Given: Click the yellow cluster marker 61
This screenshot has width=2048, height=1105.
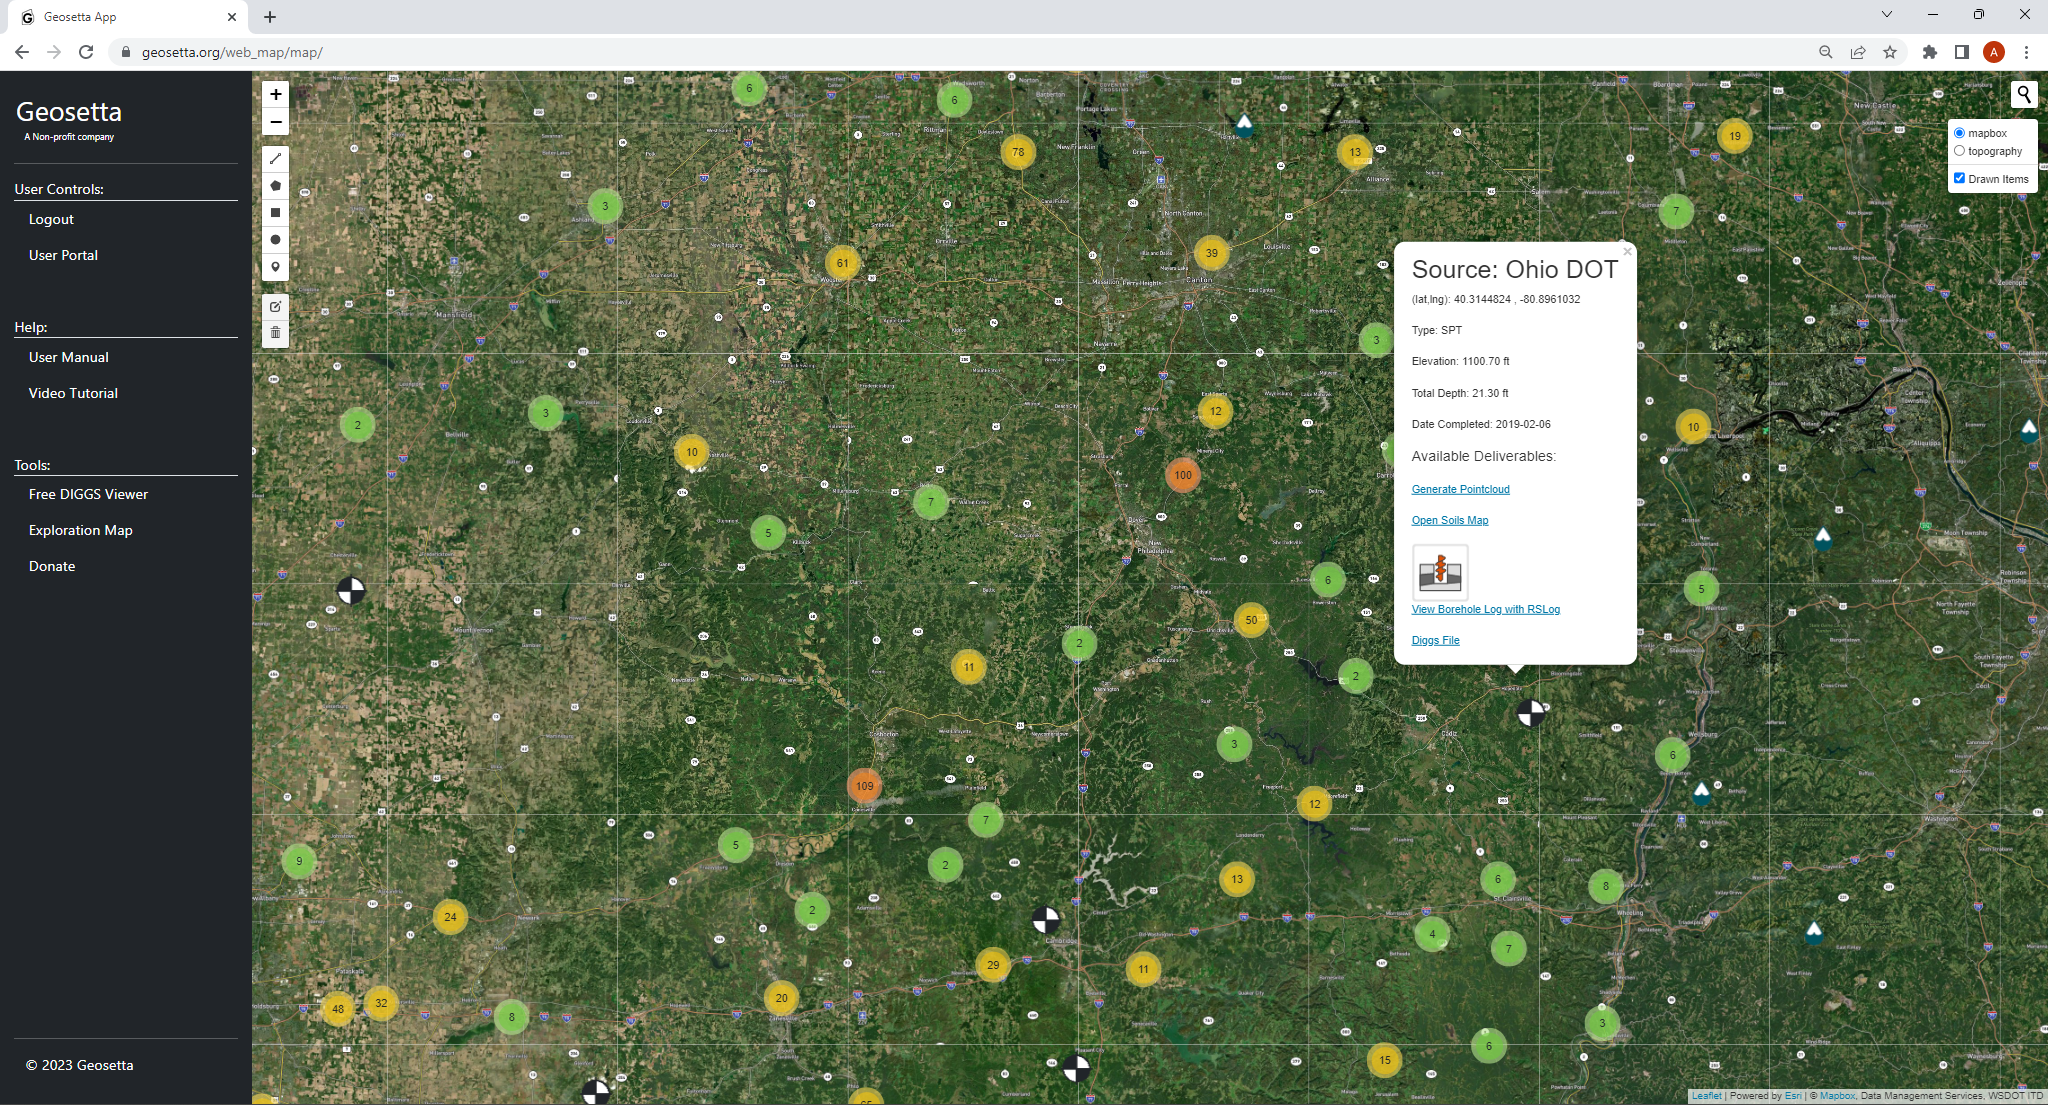Looking at the screenshot, I should tap(843, 263).
